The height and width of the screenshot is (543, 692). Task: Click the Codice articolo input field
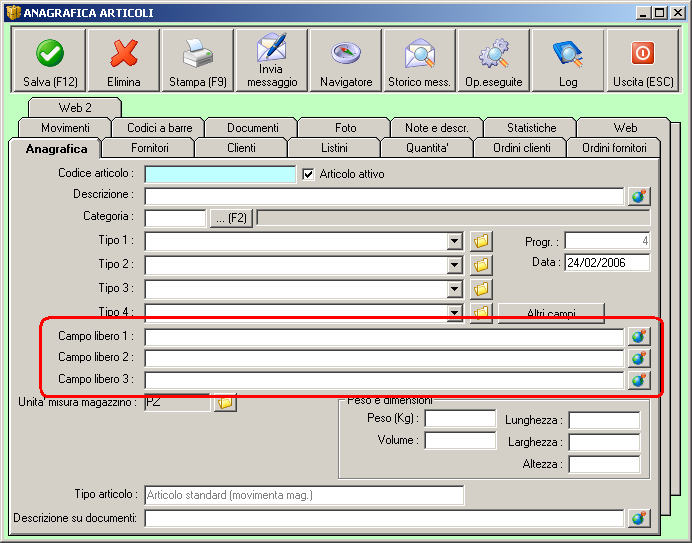coord(220,174)
